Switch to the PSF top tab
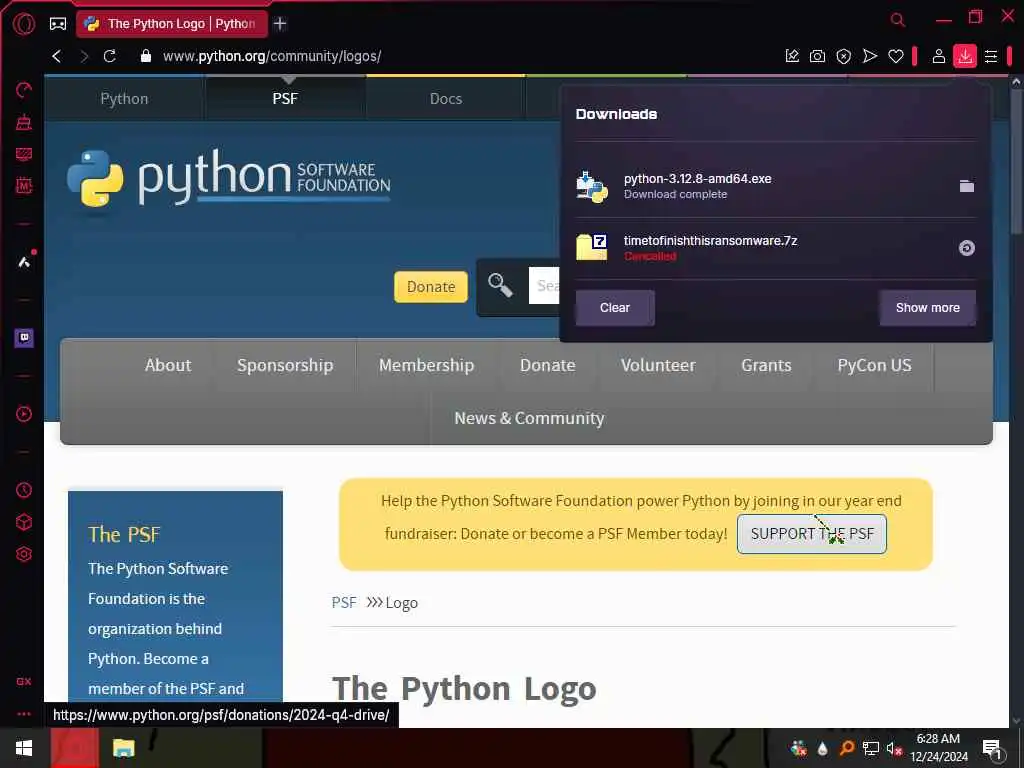The image size is (1024, 768). click(285, 99)
